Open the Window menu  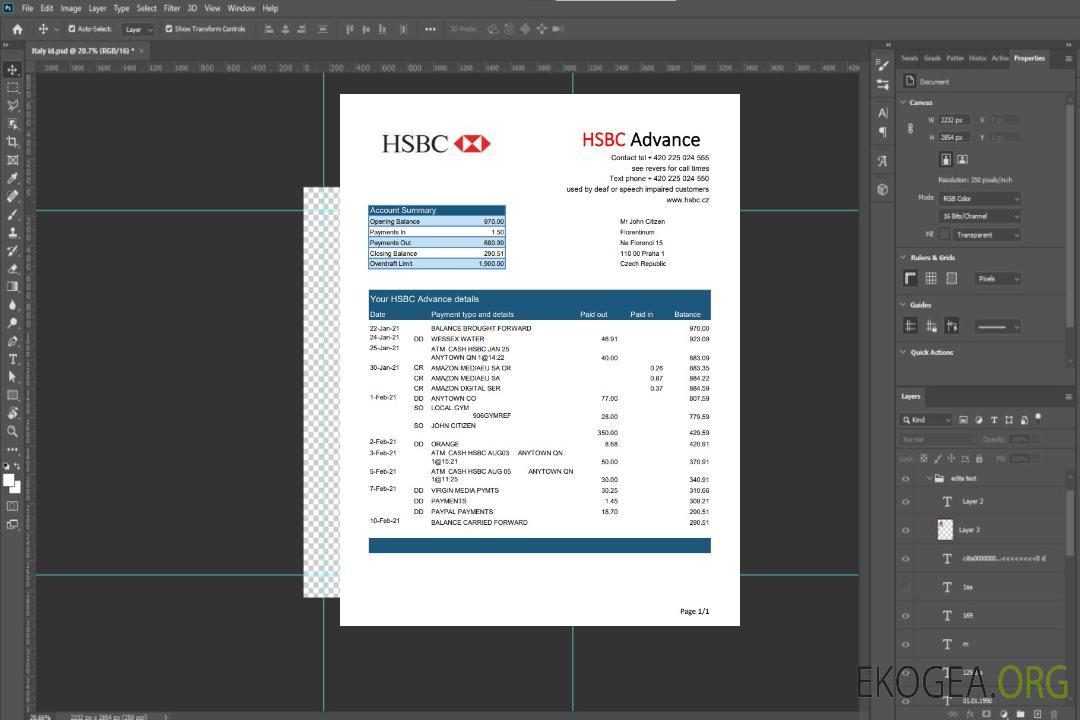(241, 8)
